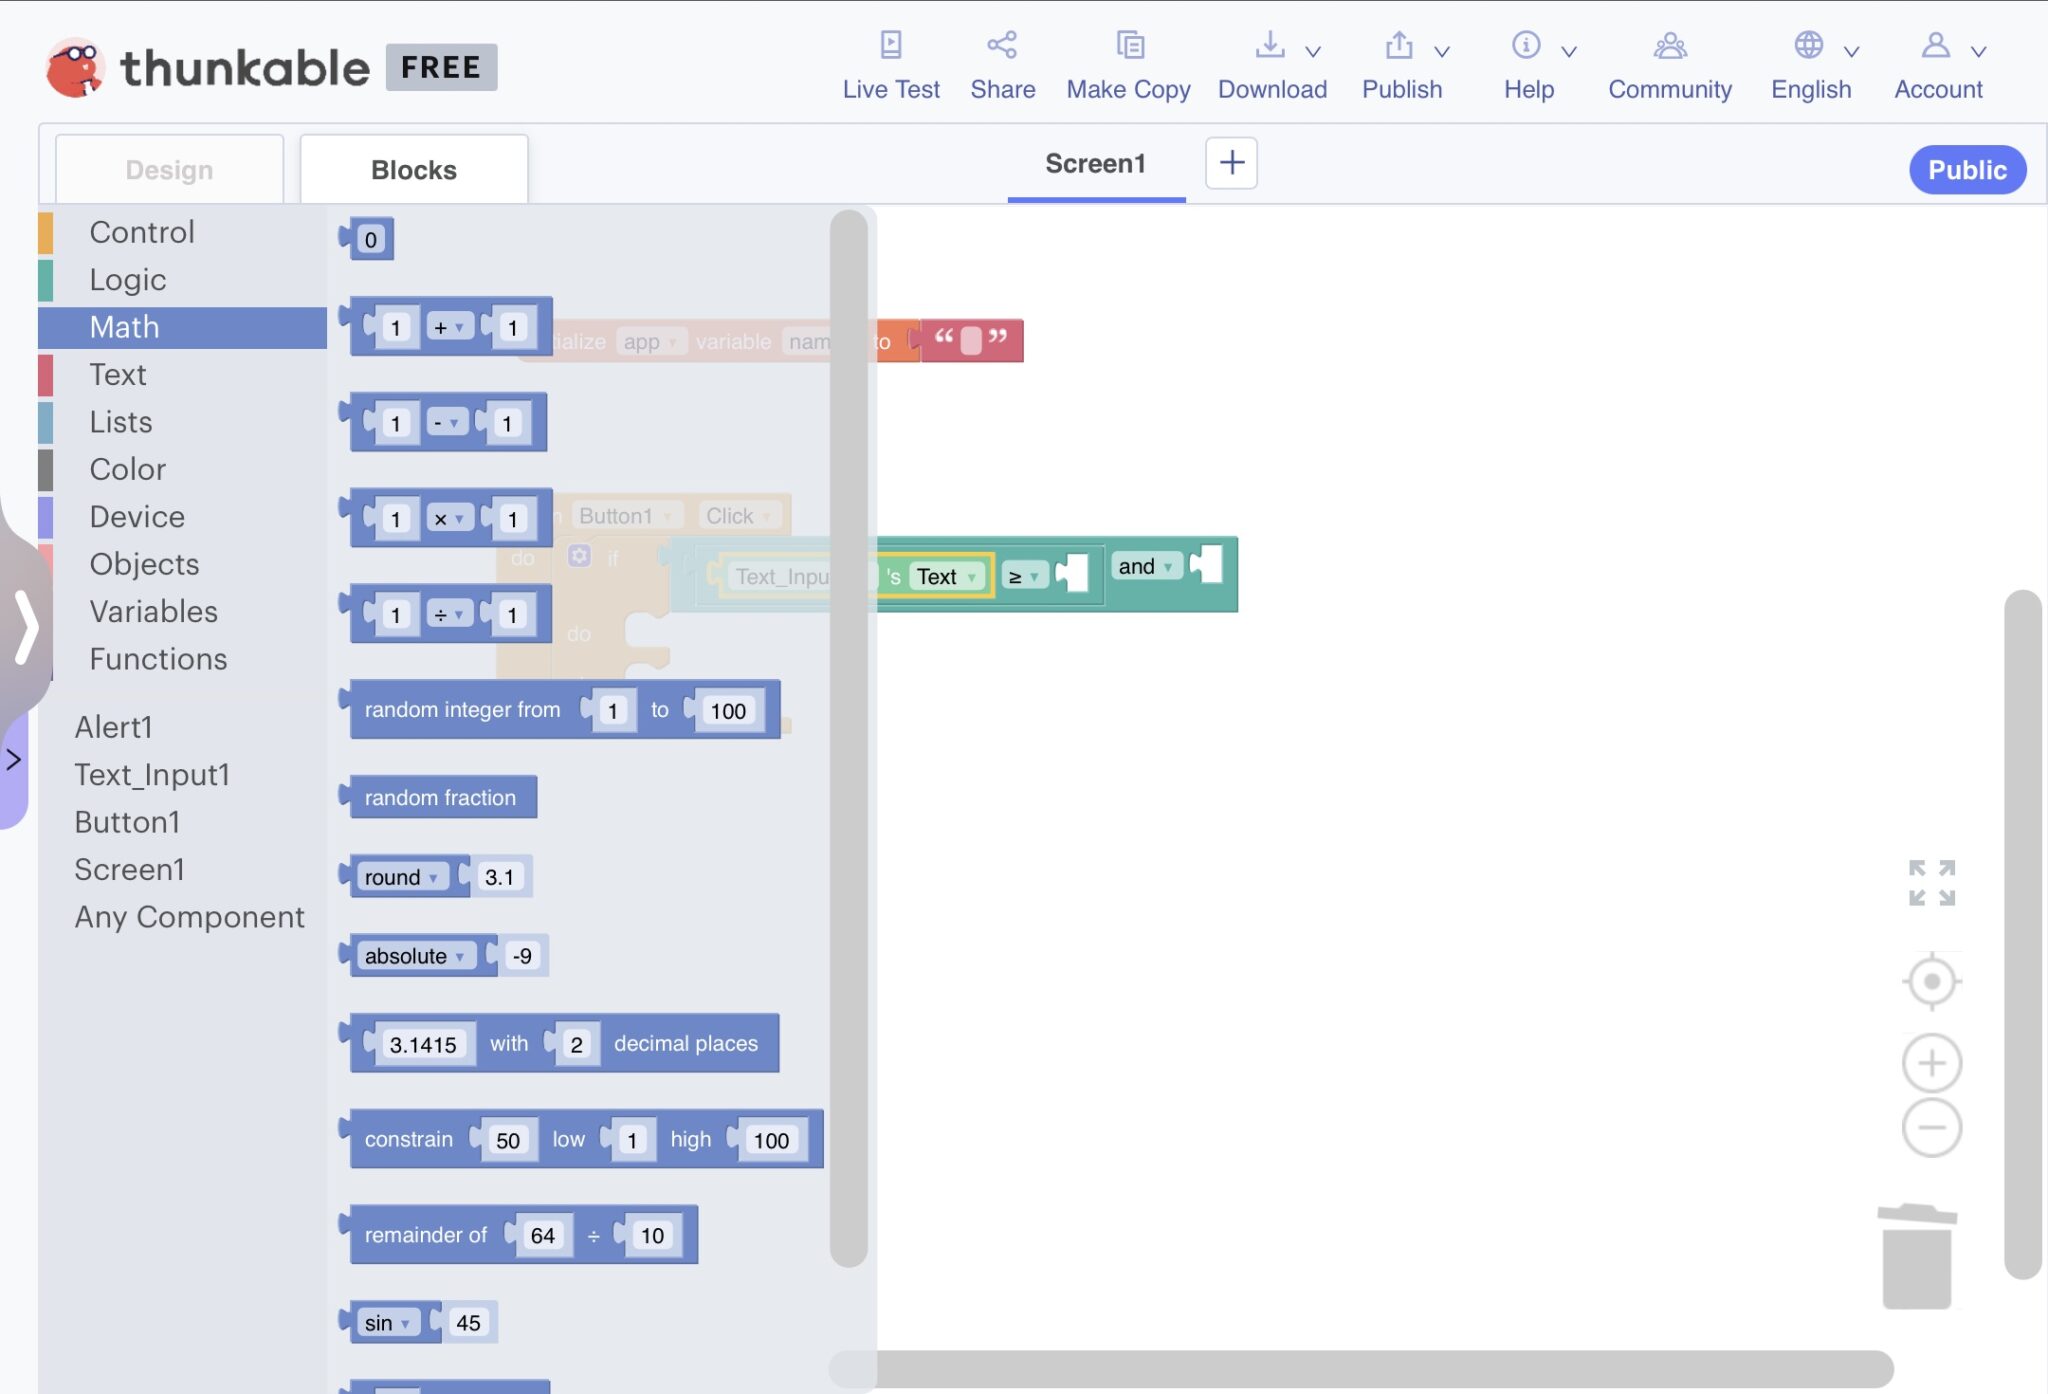Select the Screen1 tab

pyautogui.click(x=1094, y=163)
